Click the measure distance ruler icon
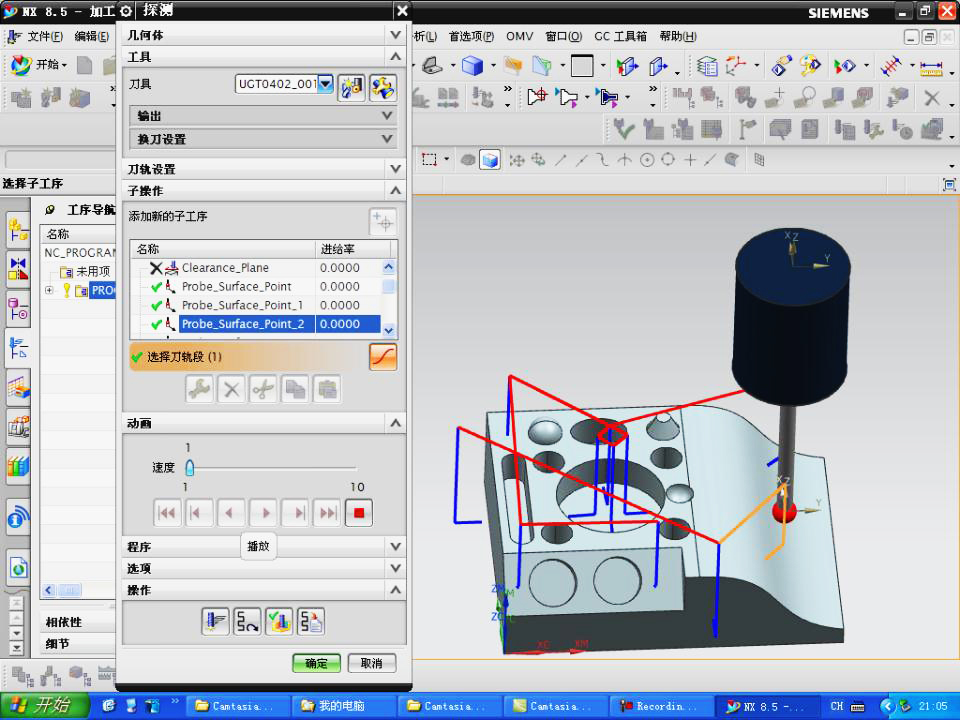The height and width of the screenshot is (720, 960). [x=931, y=66]
